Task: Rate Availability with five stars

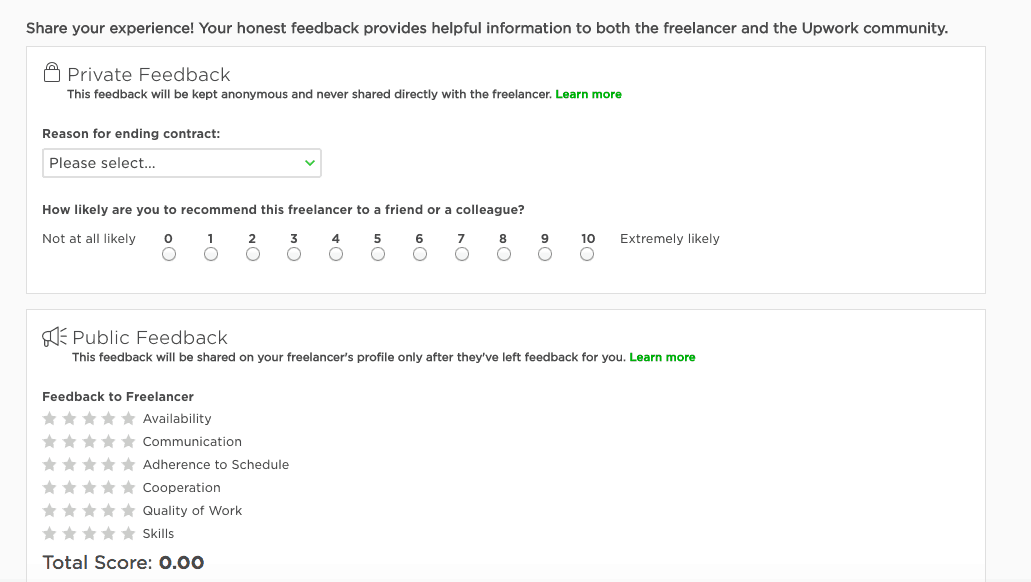Action: [128, 418]
